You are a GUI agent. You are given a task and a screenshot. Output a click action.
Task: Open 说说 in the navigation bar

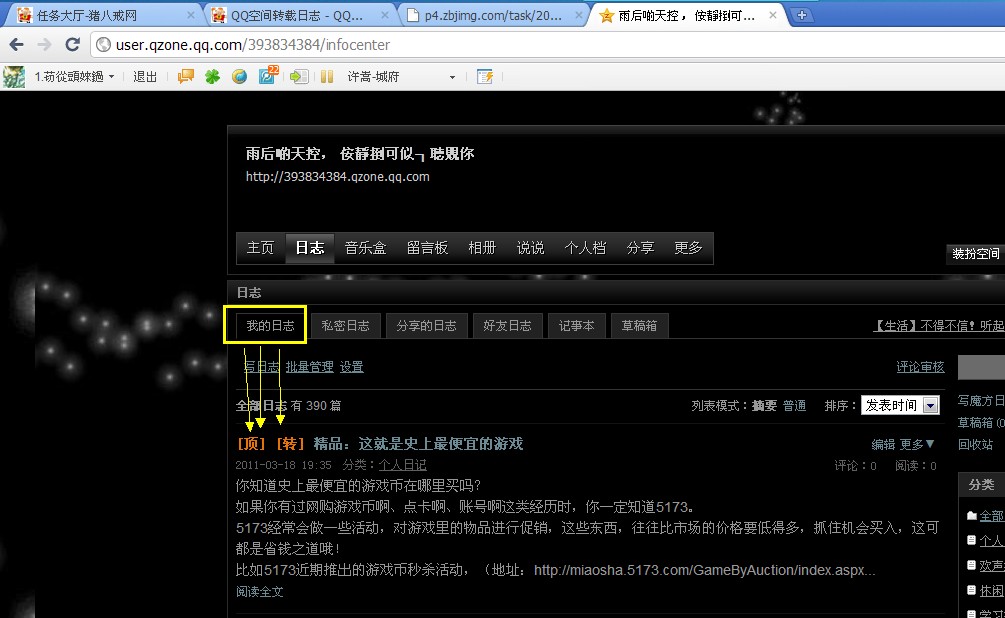[x=531, y=248]
